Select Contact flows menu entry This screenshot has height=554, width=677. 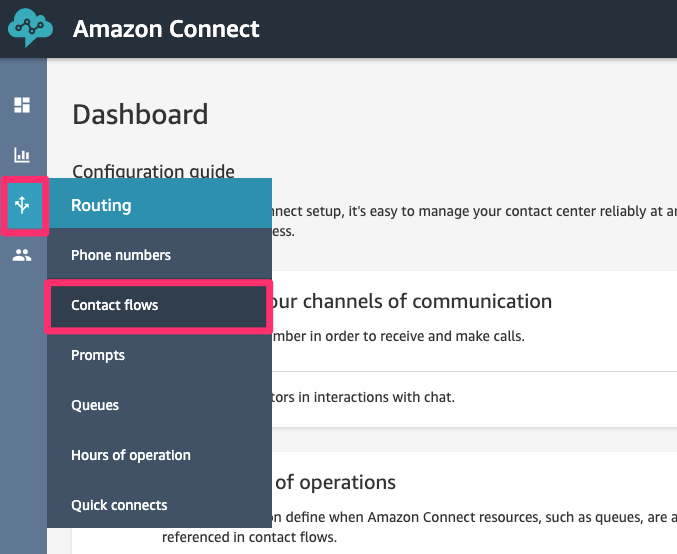(115, 305)
